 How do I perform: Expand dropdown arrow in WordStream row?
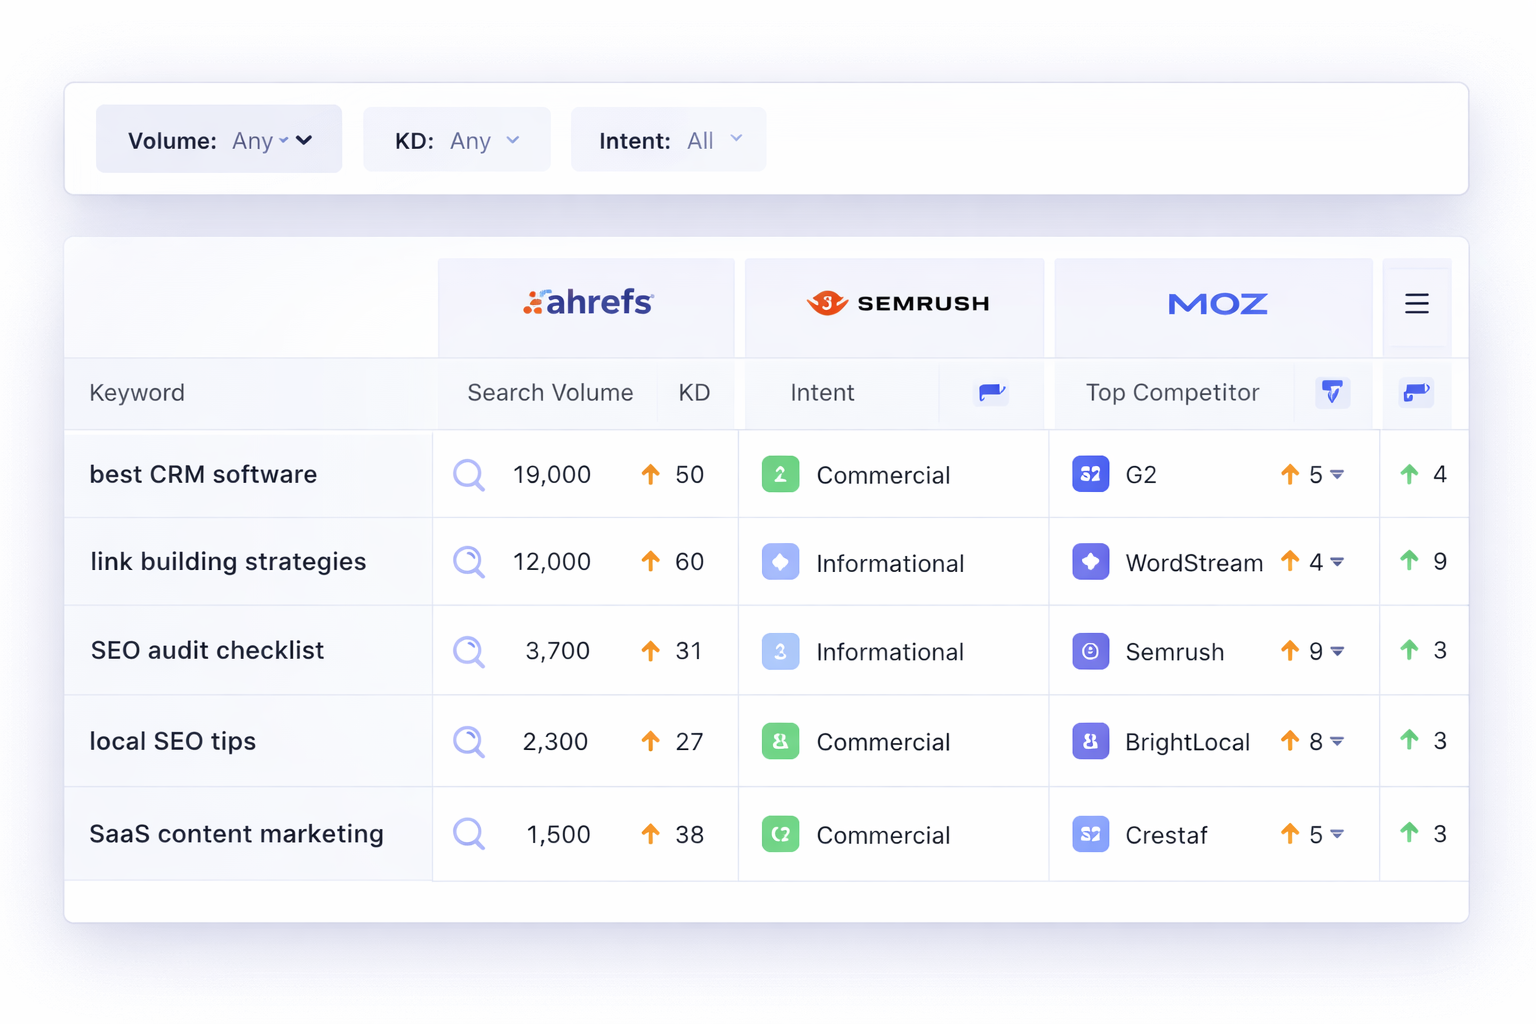tap(1337, 563)
